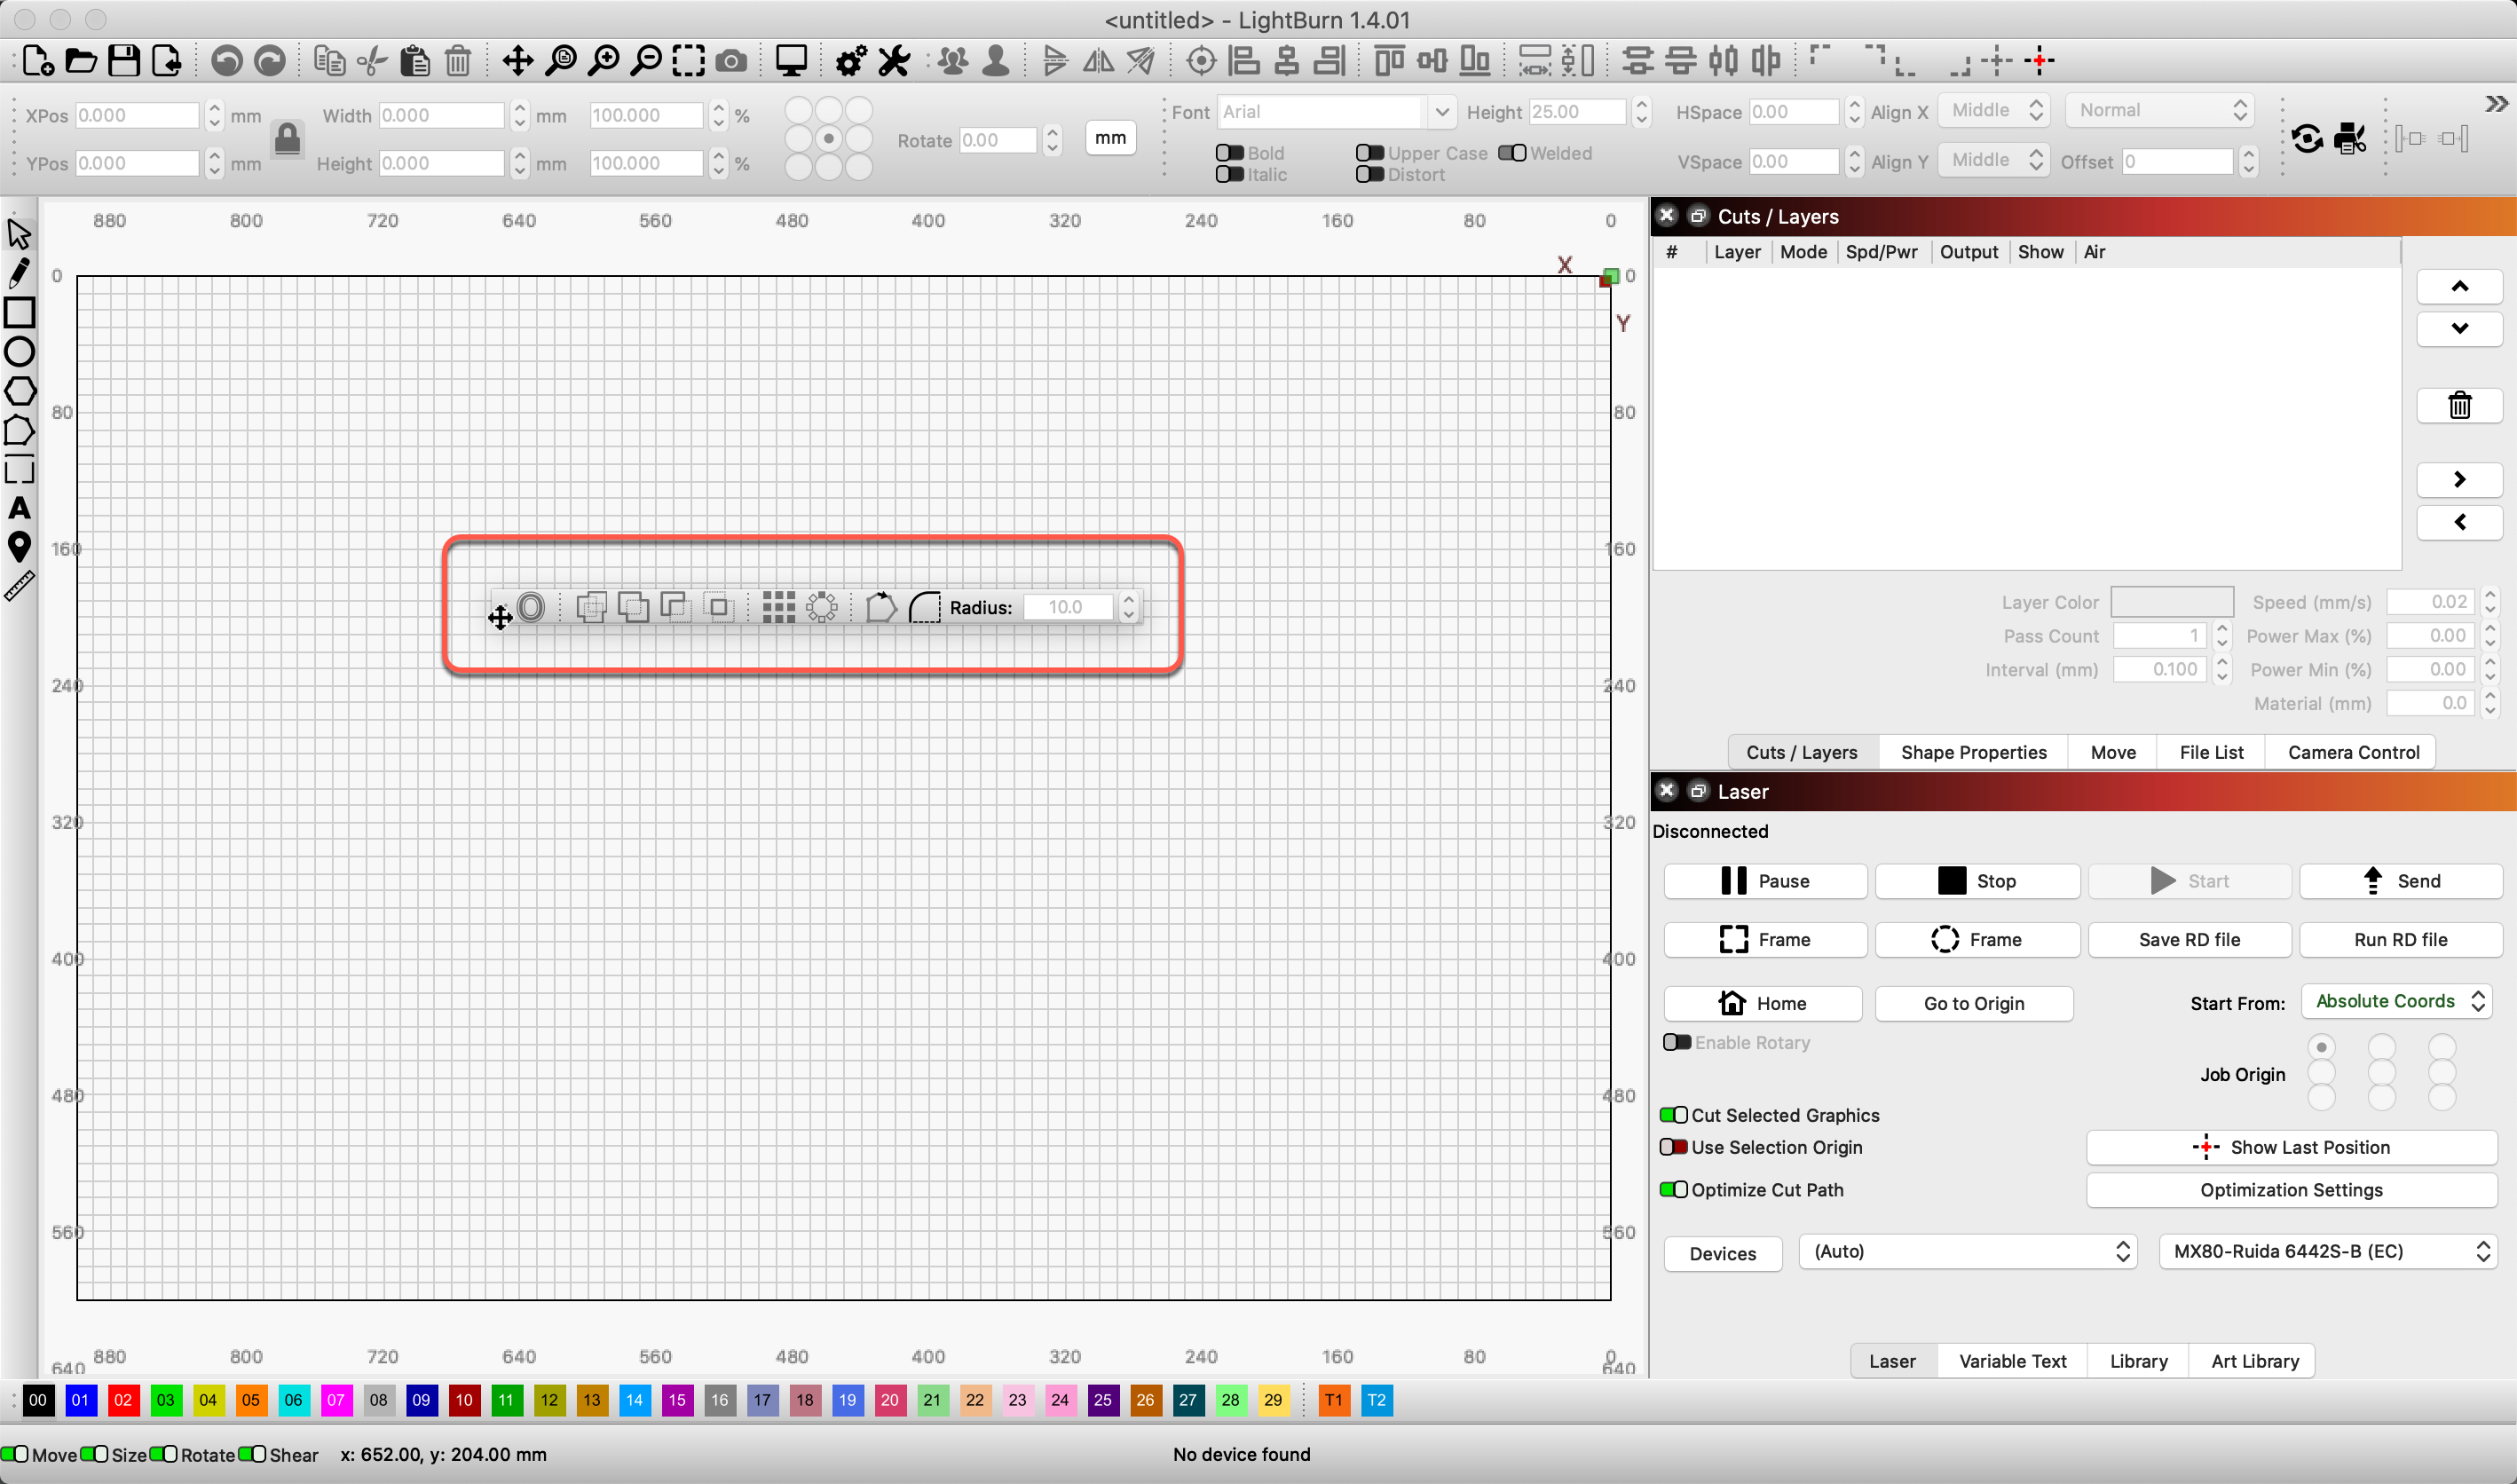This screenshot has width=2517, height=1484.
Task: Toggle Cut Selected Graphics switch
Action: (x=1673, y=1115)
